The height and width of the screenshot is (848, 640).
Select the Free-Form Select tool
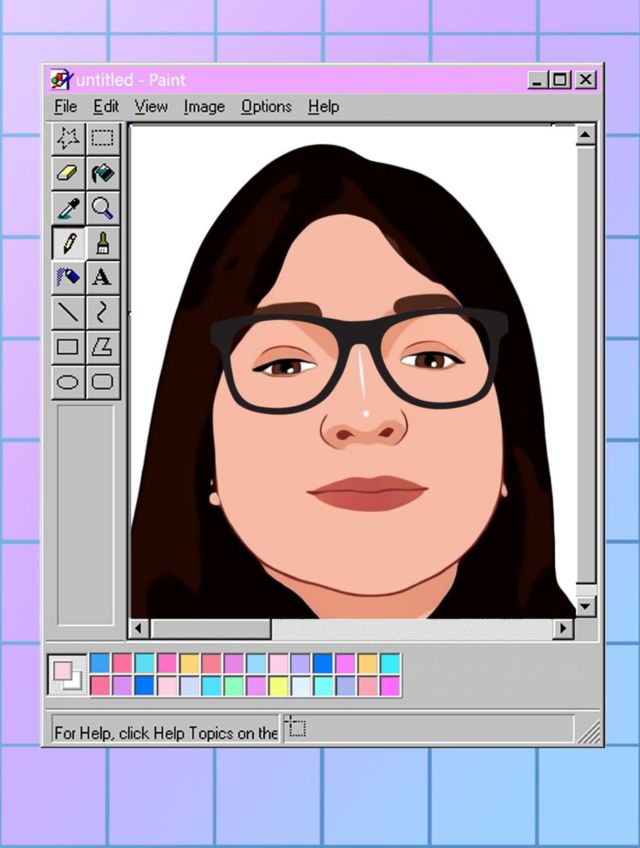68,138
